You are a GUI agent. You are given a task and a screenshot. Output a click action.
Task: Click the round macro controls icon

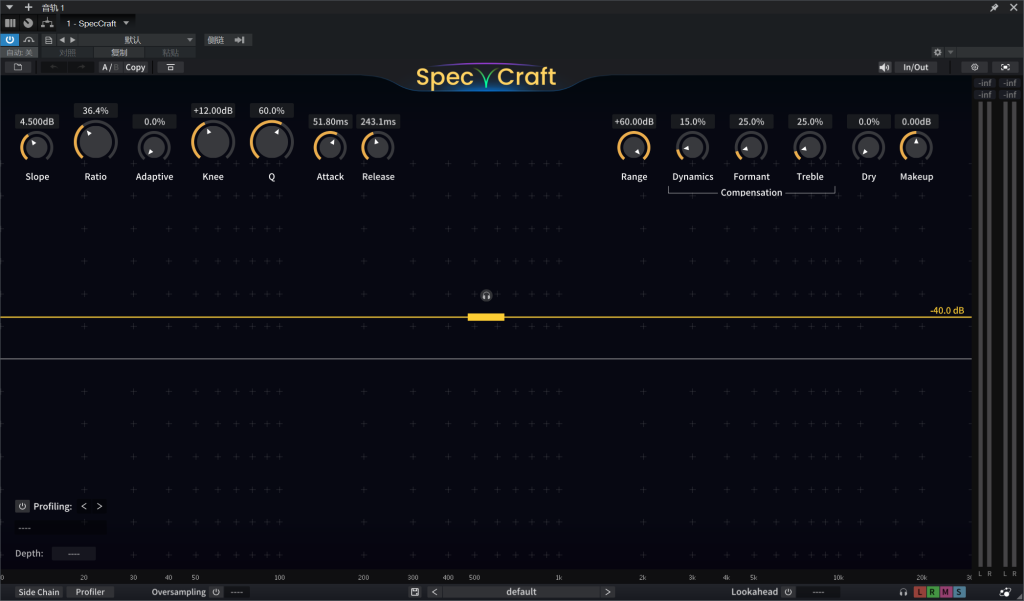(x=28, y=23)
